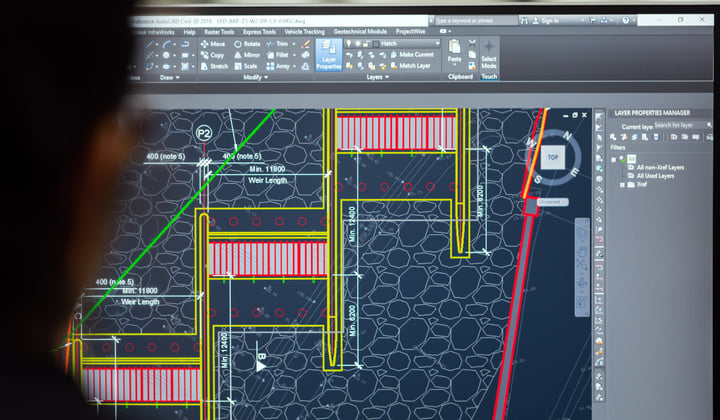Activate the Stretch tool
This screenshot has height=420, width=720.
click(x=213, y=66)
